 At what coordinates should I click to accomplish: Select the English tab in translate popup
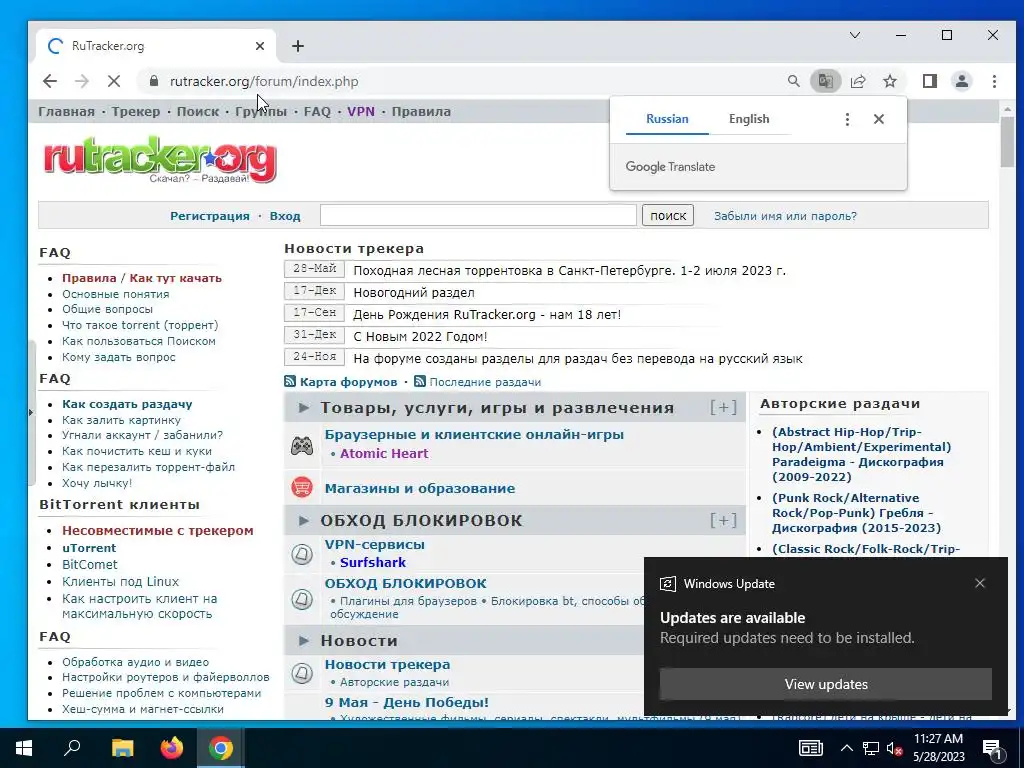(x=749, y=119)
